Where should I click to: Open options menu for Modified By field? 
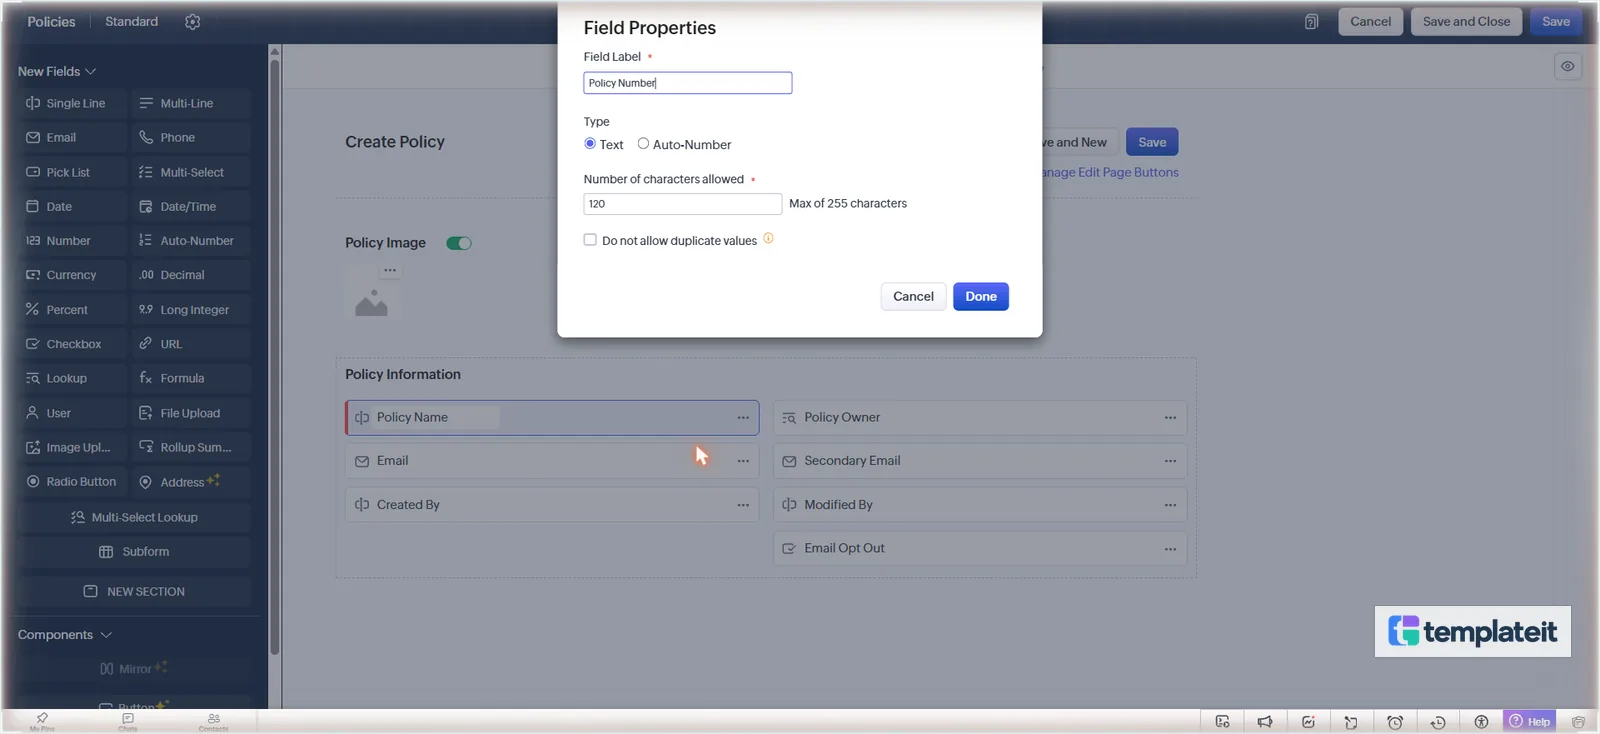coord(1170,505)
